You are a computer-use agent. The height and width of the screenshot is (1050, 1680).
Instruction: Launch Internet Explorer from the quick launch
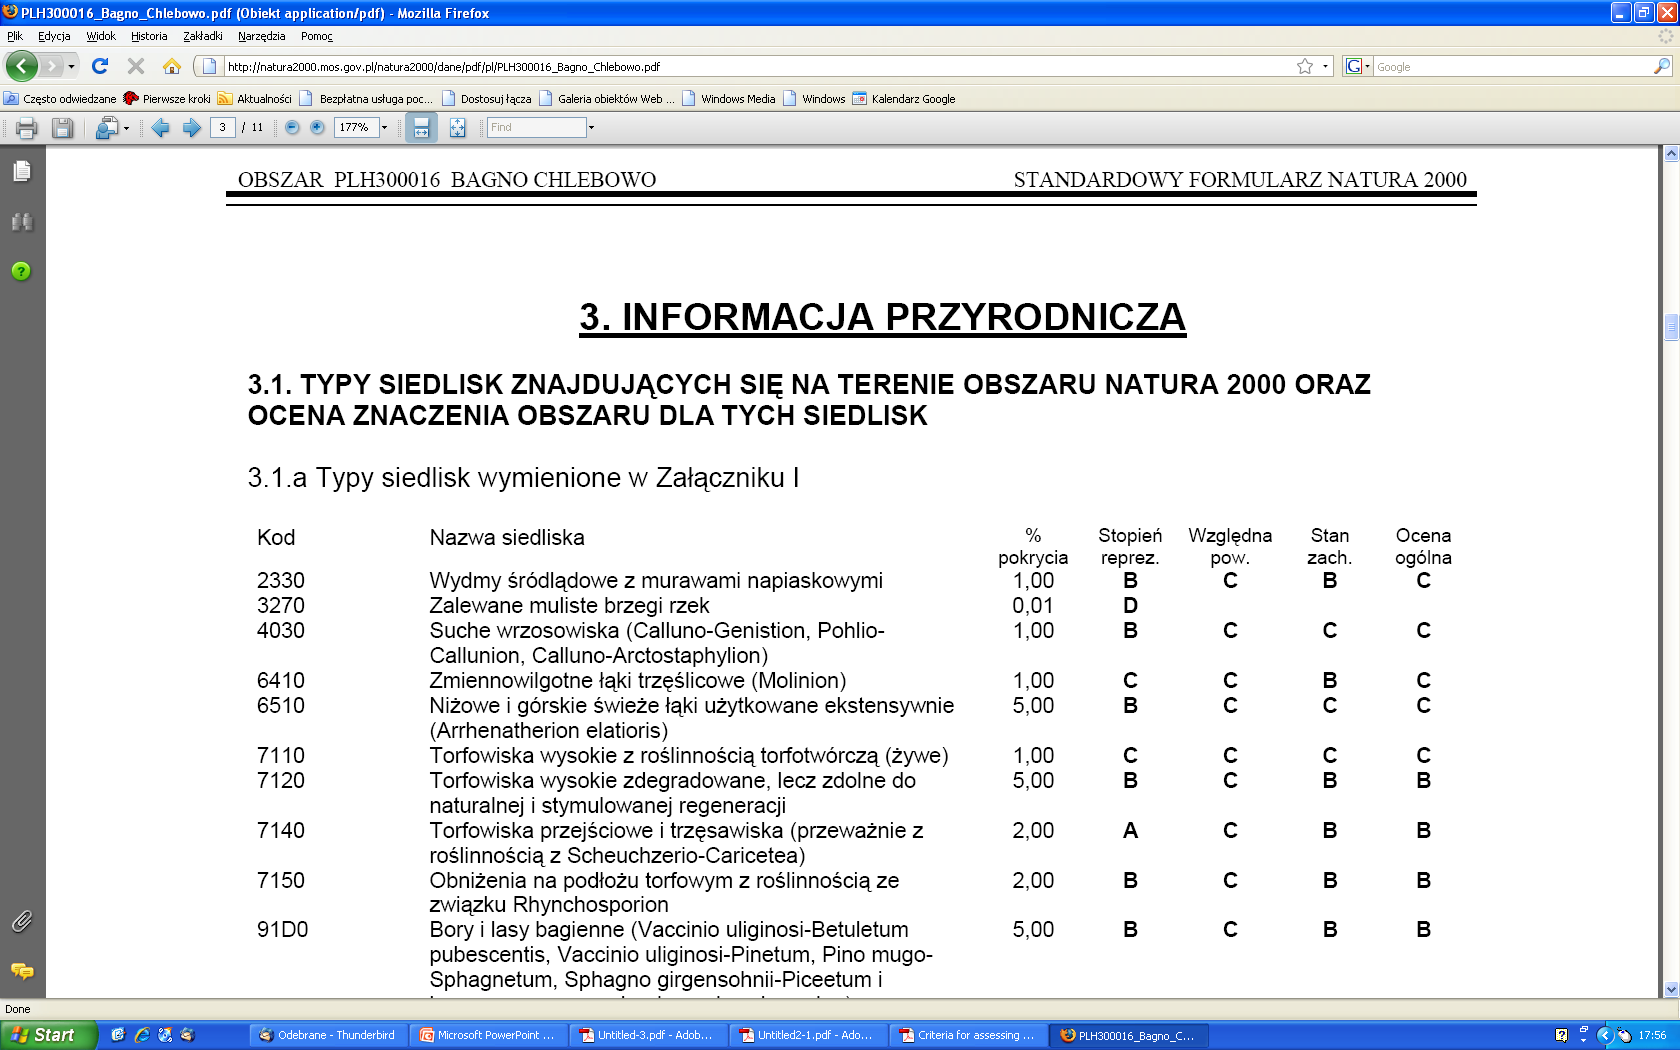click(141, 1035)
